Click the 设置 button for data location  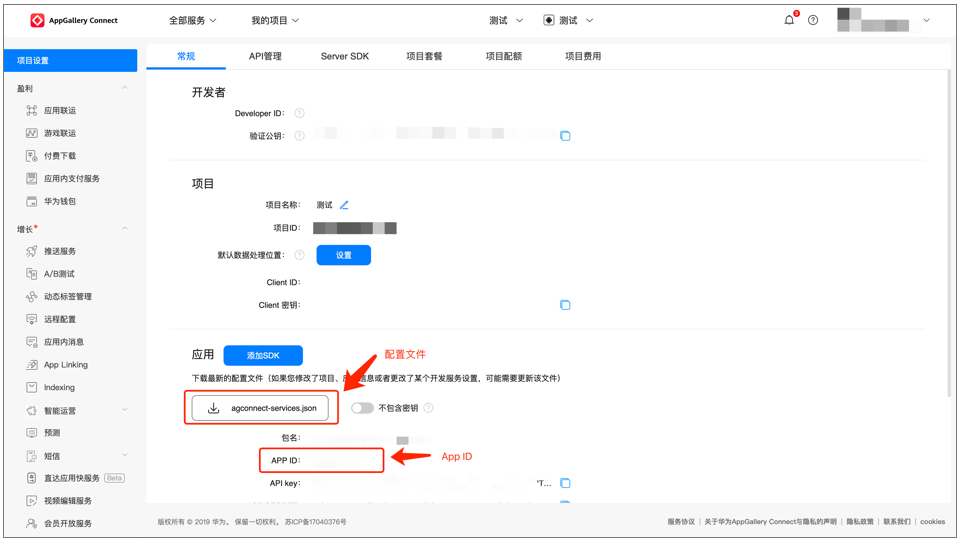click(343, 256)
